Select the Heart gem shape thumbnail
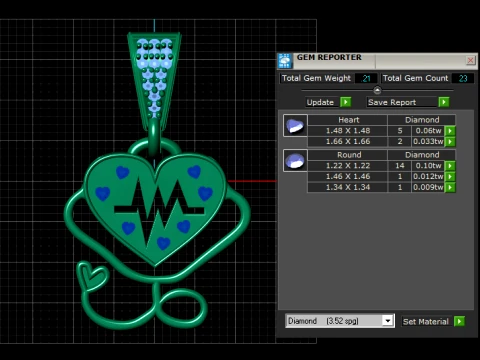 295,126
